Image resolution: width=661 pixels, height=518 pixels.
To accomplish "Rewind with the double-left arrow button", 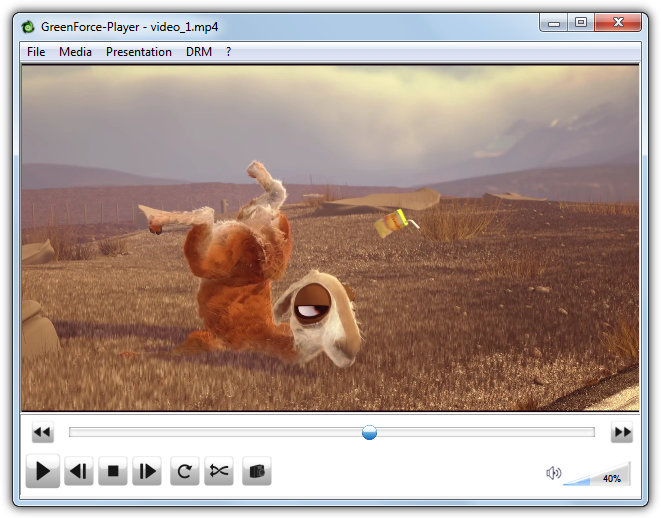I will (43, 432).
